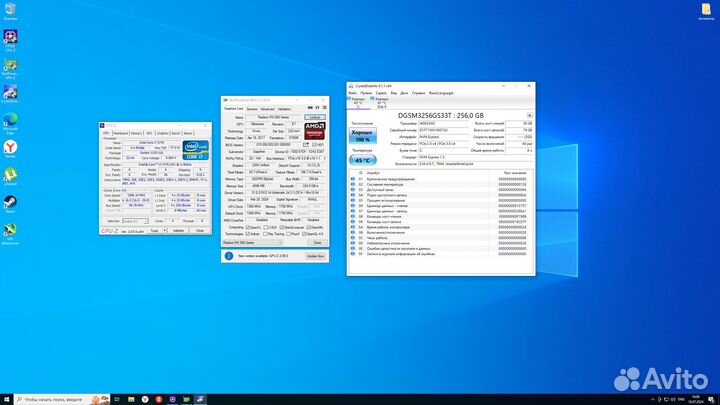Show hidden icons in the system tray
Viewport: 720px width, 405px height.
(x=652, y=399)
